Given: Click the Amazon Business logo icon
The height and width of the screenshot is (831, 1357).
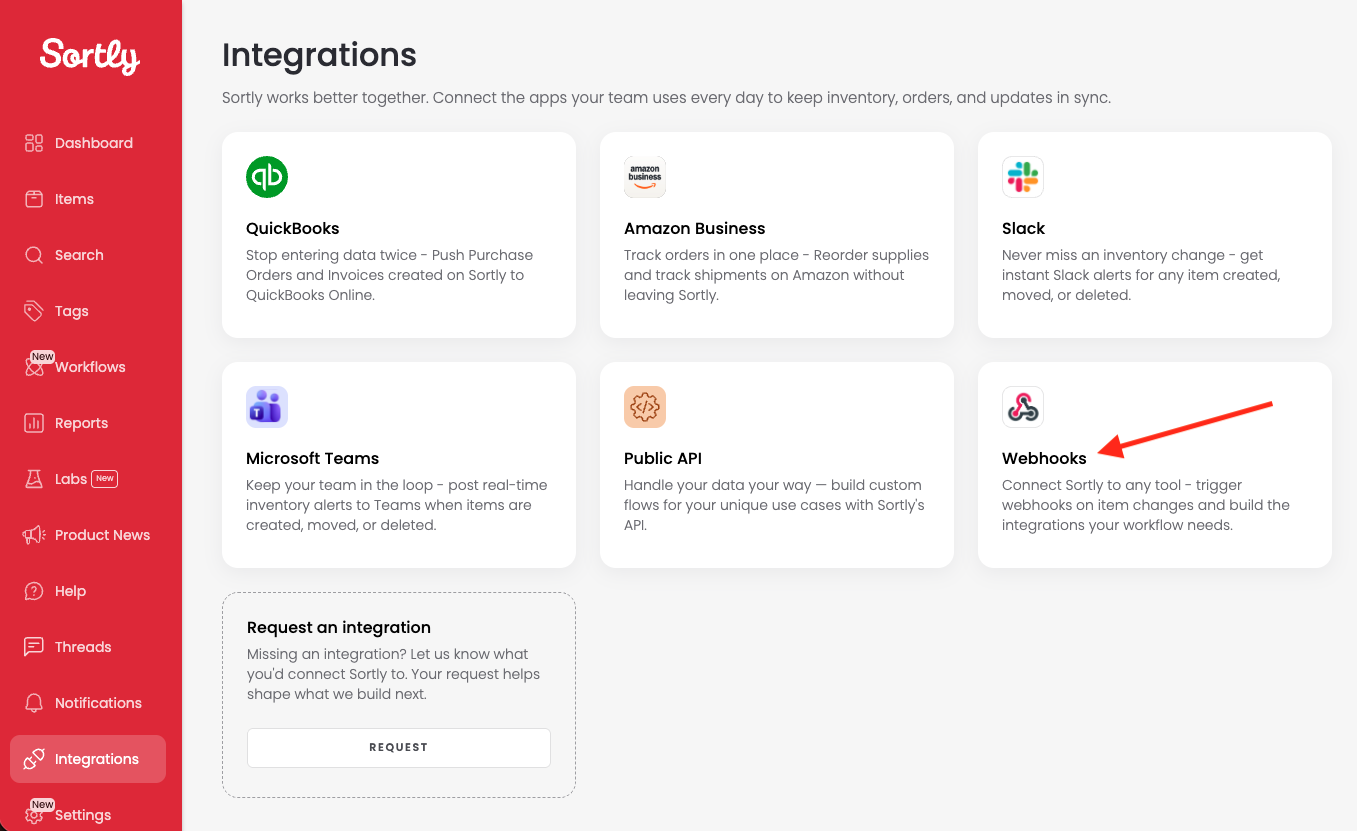Looking at the screenshot, I should point(645,177).
